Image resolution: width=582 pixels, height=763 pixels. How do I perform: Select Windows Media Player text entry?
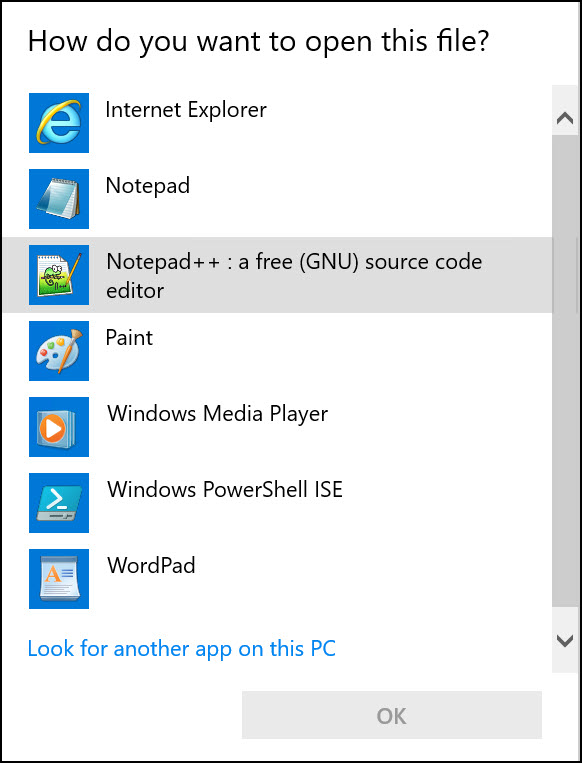[218, 414]
